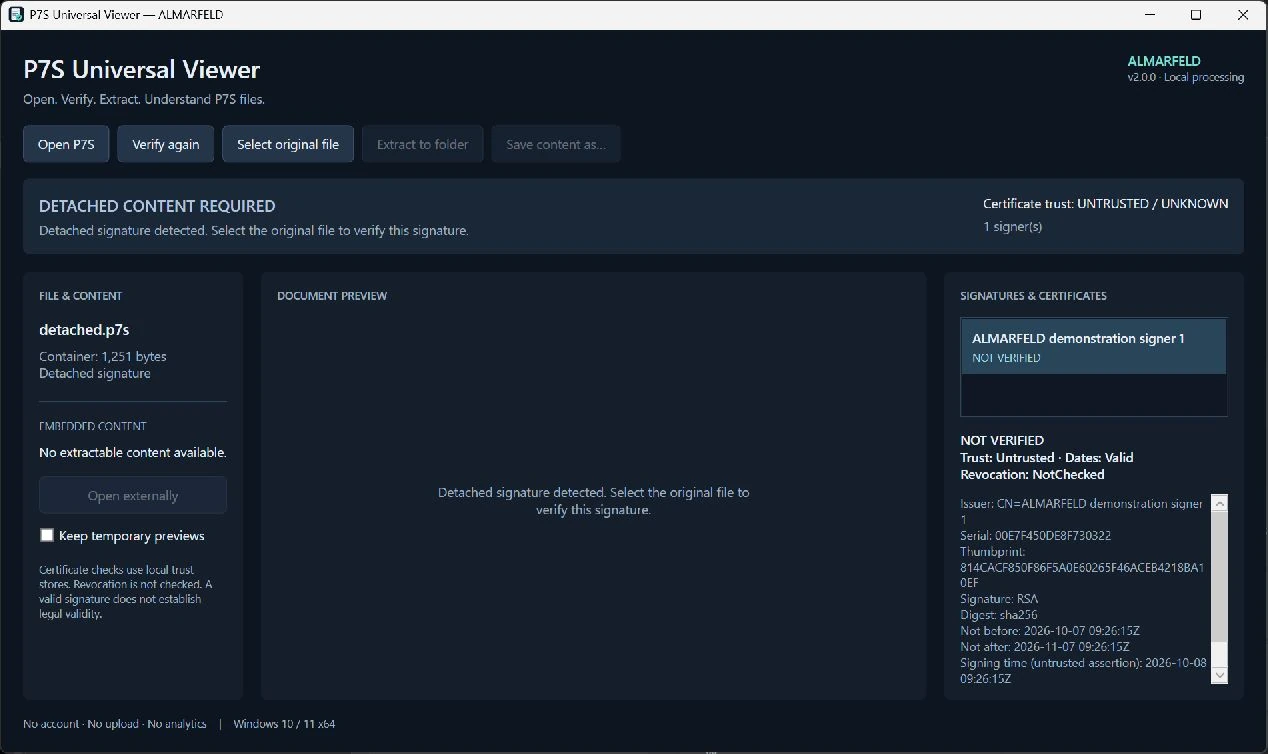Click the Serial: 00E7F450DE8F730322 line
Image resolution: width=1268 pixels, height=754 pixels.
[1035, 535]
